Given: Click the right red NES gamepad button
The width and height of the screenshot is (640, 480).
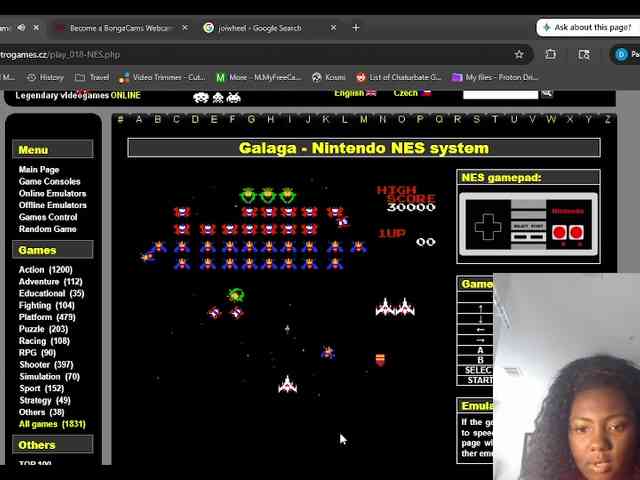Looking at the screenshot, I should (x=576, y=233).
